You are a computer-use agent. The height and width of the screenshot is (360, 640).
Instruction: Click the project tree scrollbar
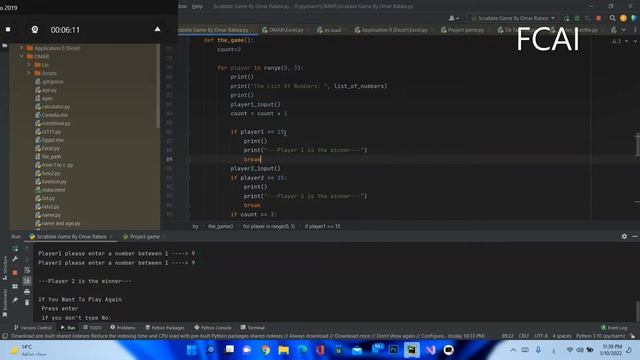[158, 86]
